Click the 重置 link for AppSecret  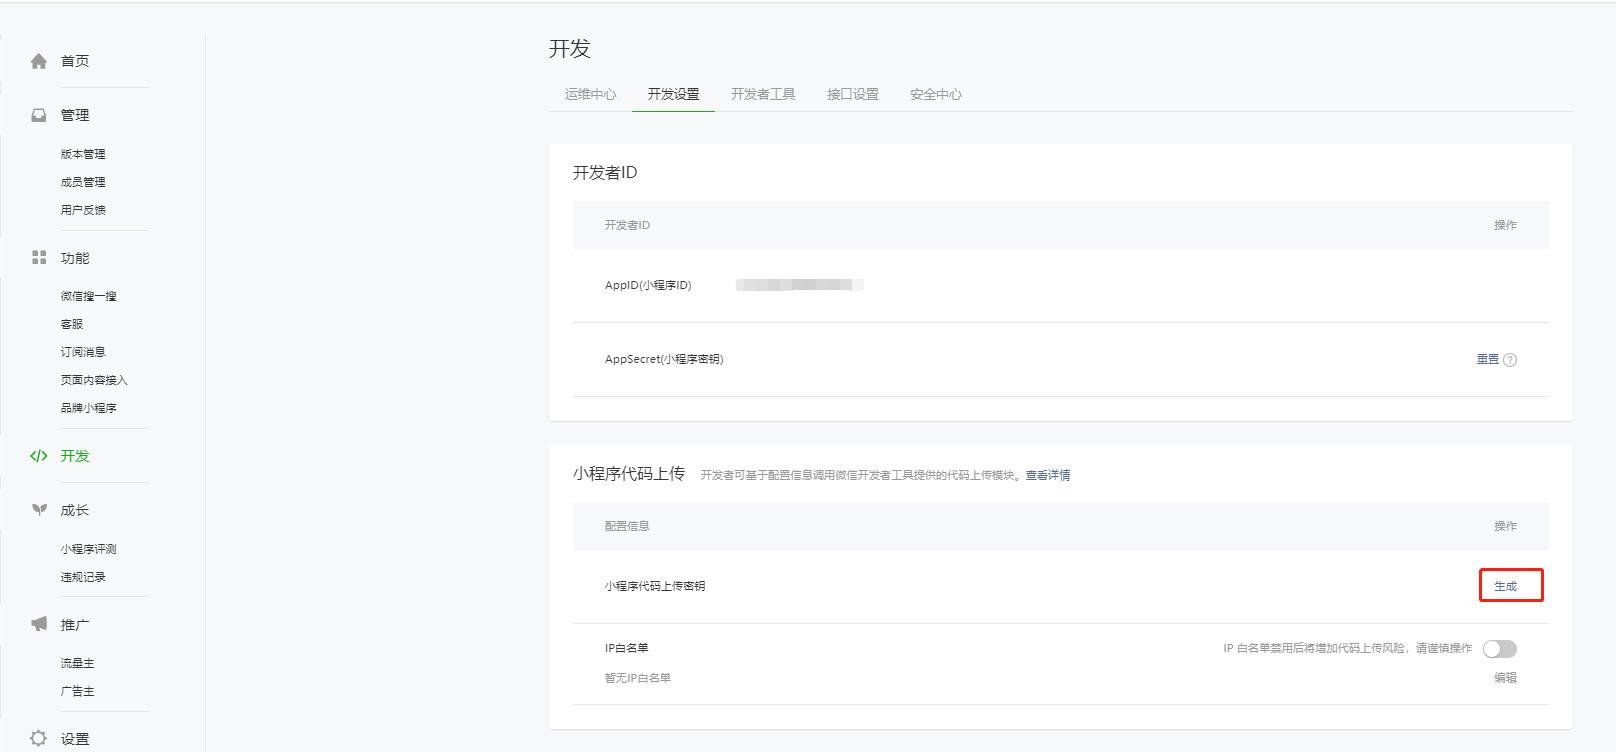click(1488, 359)
